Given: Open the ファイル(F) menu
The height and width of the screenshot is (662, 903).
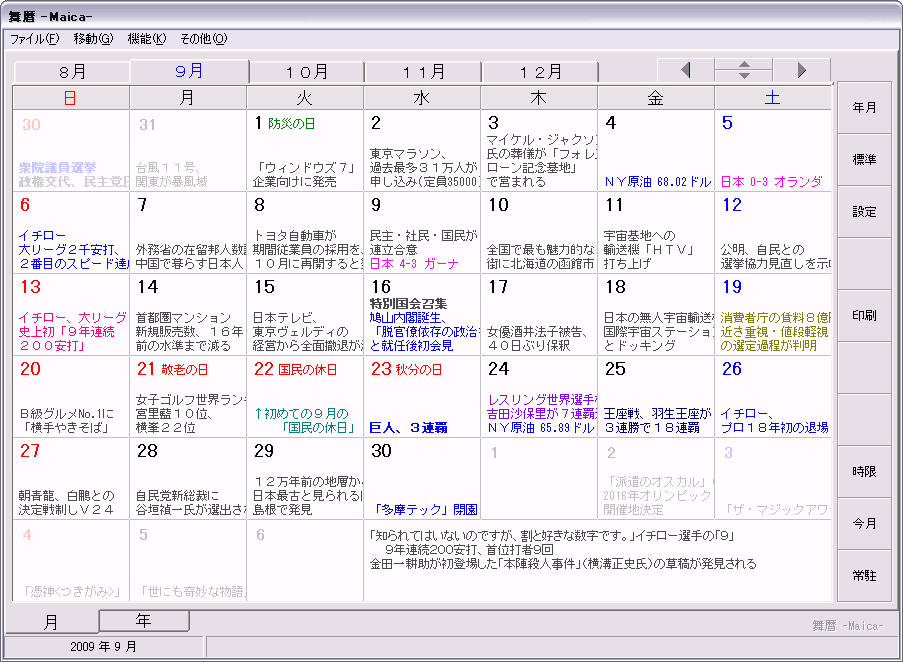Looking at the screenshot, I should (x=33, y=39).
